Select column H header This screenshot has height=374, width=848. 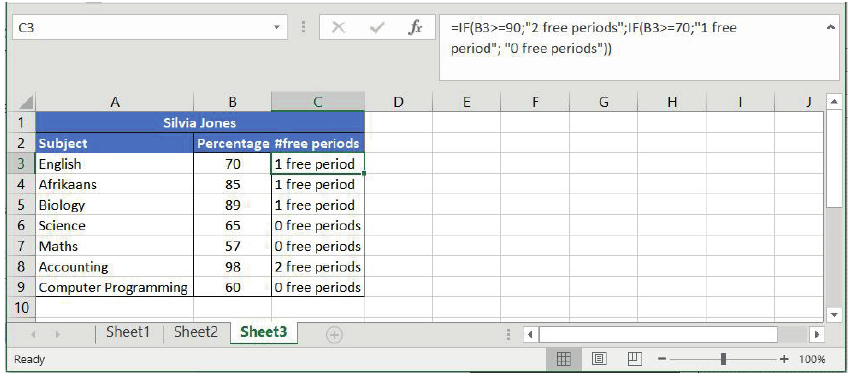(672, 102)
